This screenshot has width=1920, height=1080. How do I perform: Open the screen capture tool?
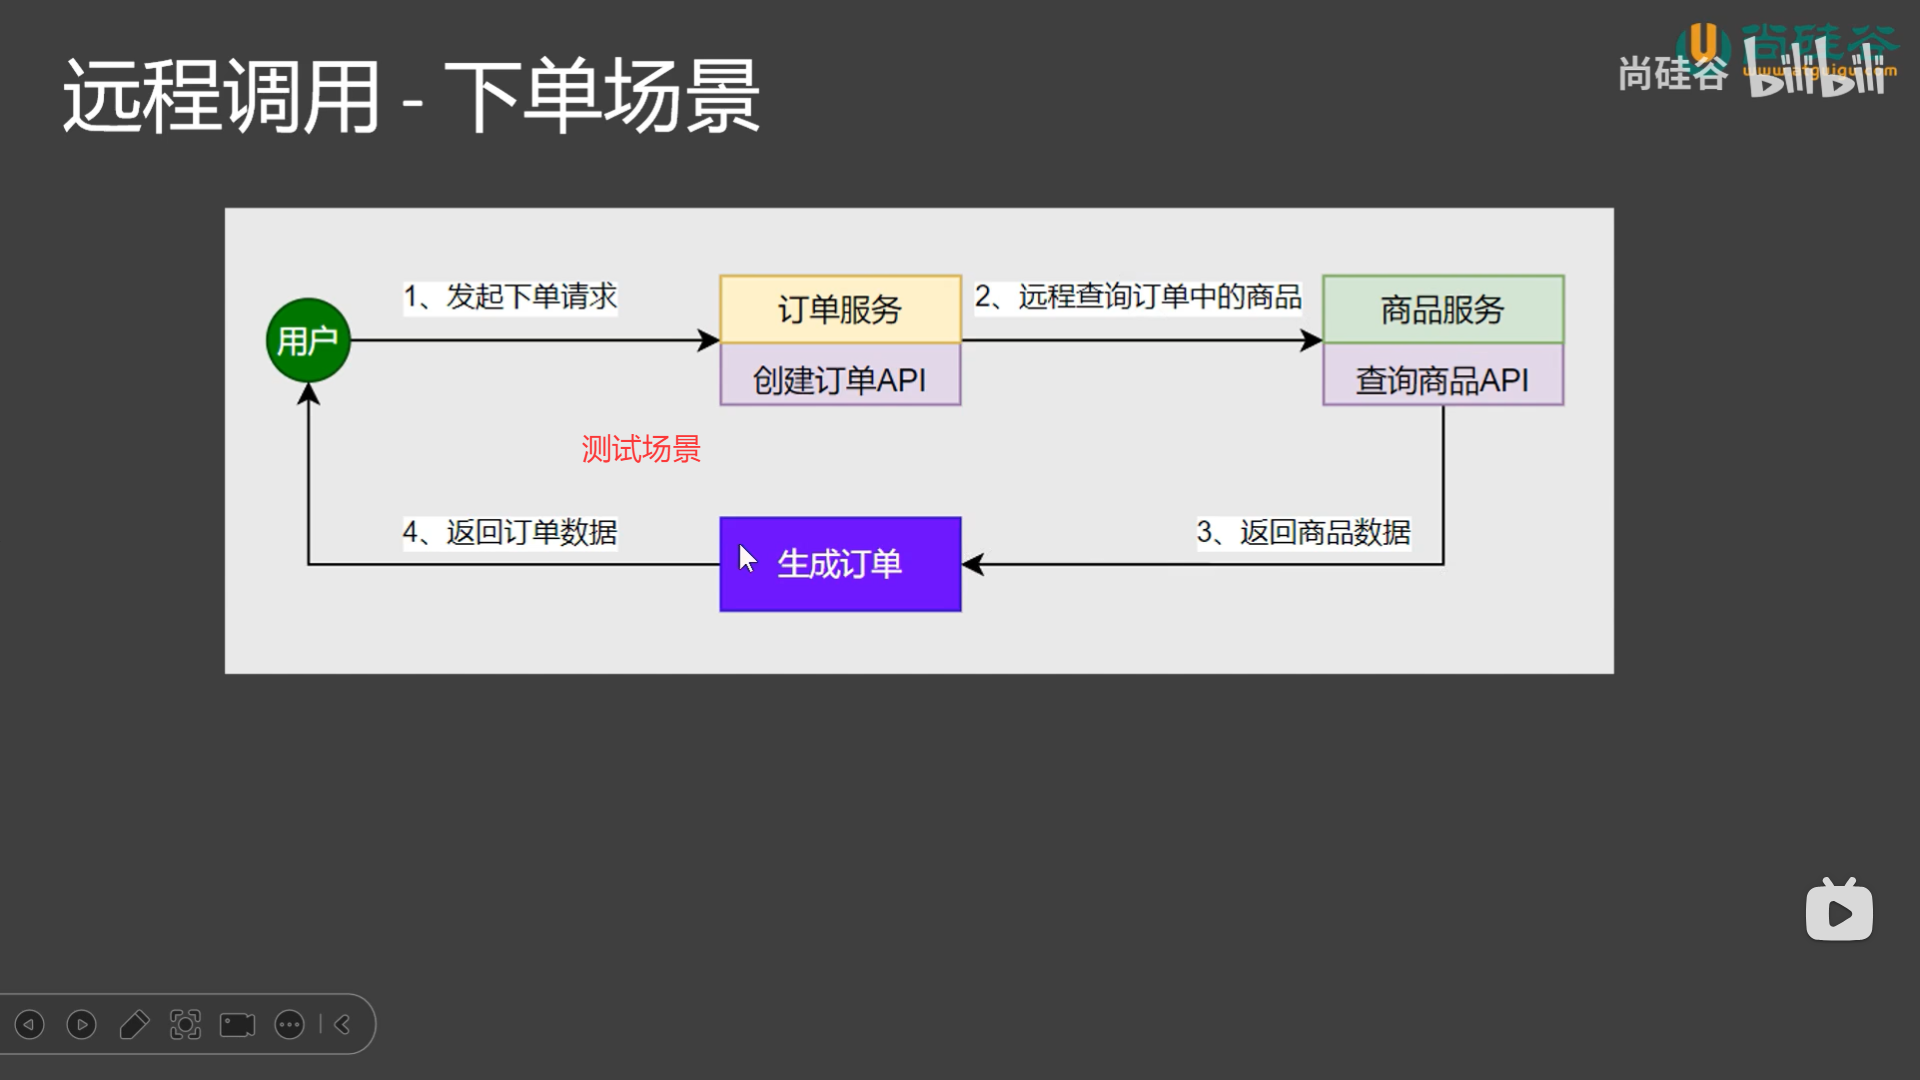[188, 1024]
